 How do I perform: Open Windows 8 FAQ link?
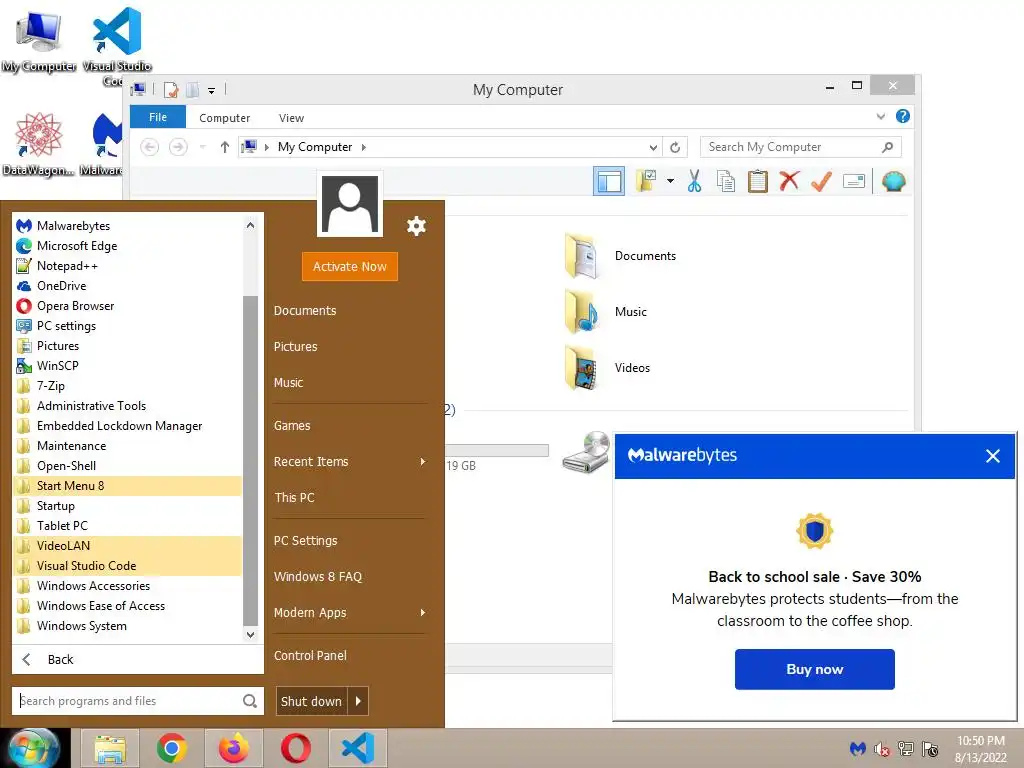tap(317, 577)
